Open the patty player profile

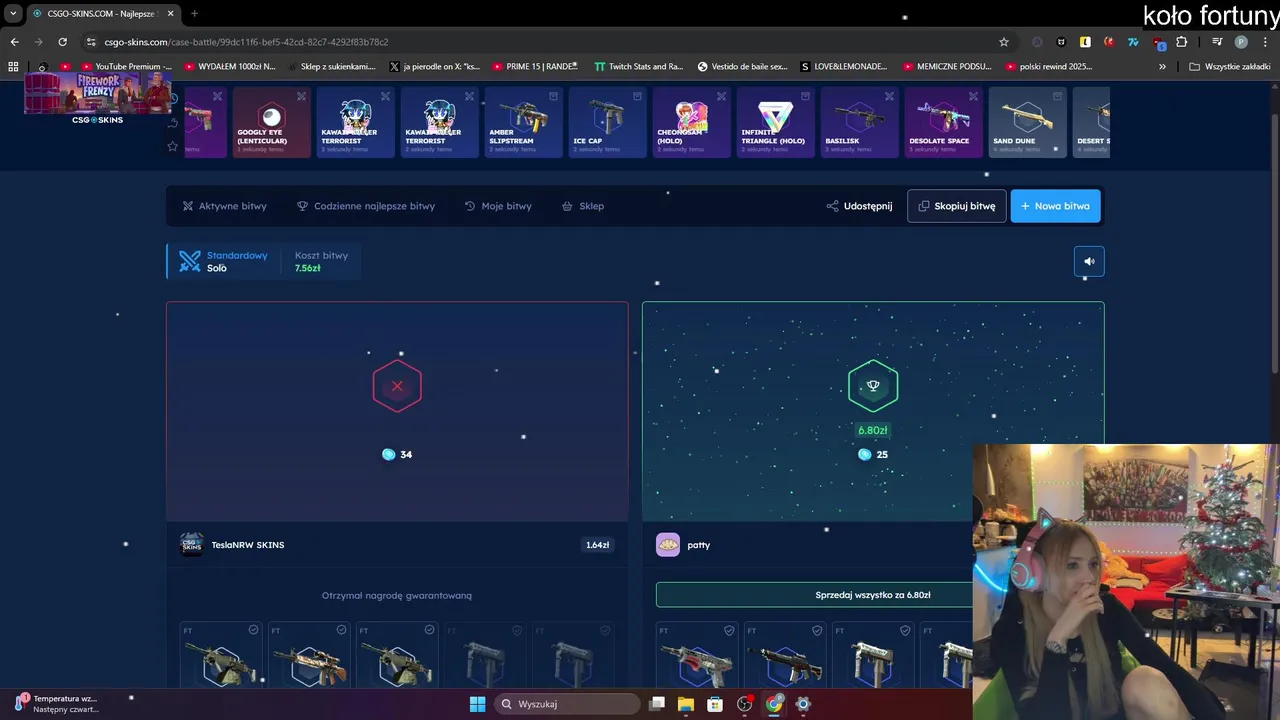(683, 545)
